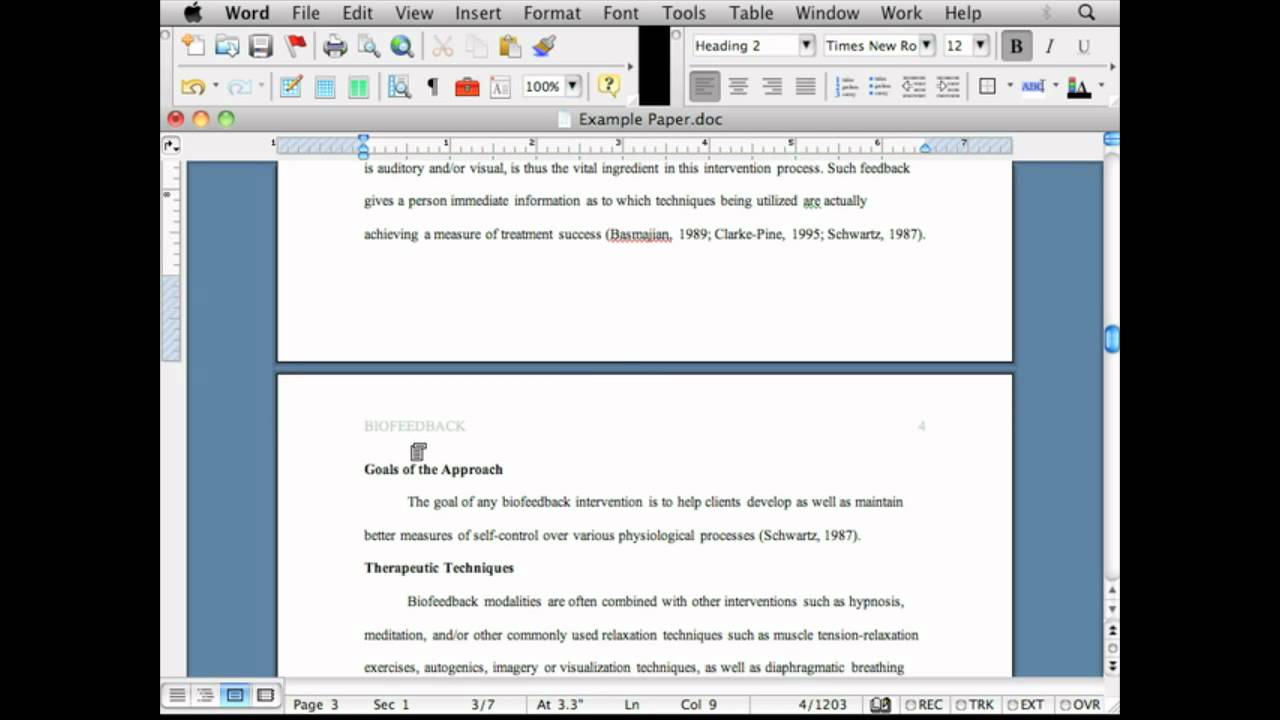Open the Formatting Palette icon

click(x=500, y=87)
